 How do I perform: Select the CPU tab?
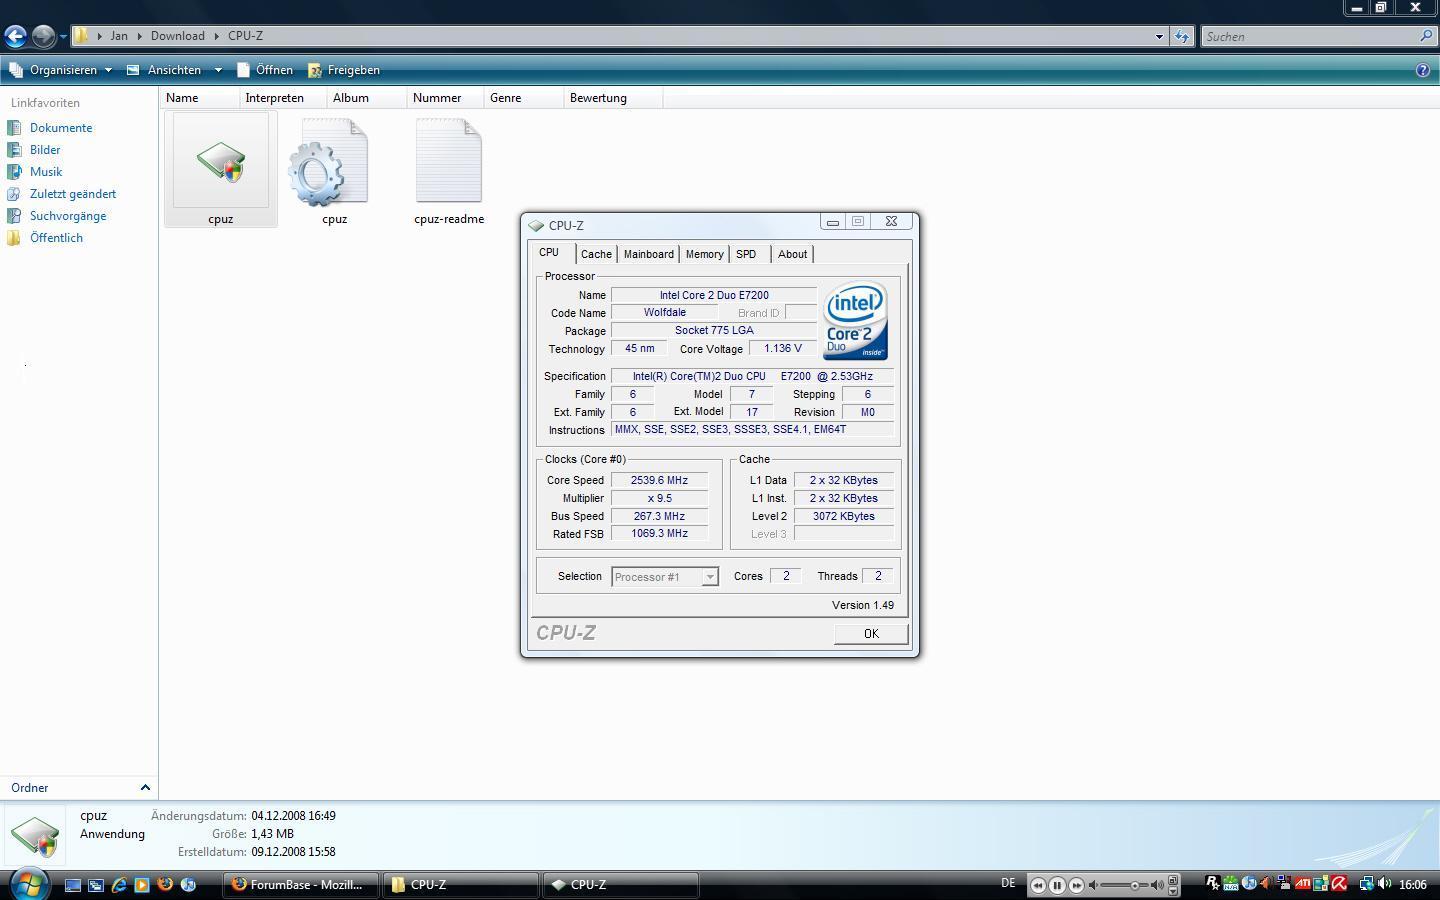click(x=550, y=253)
